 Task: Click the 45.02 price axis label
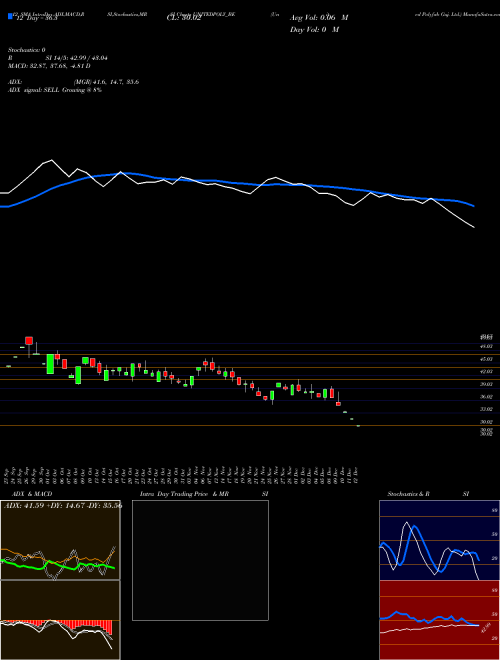click(487, 359)
